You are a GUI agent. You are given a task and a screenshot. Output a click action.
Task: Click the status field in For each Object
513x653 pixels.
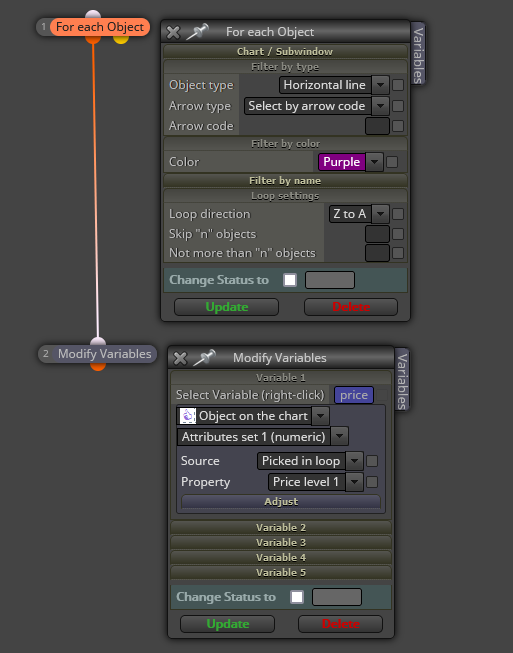330,280
